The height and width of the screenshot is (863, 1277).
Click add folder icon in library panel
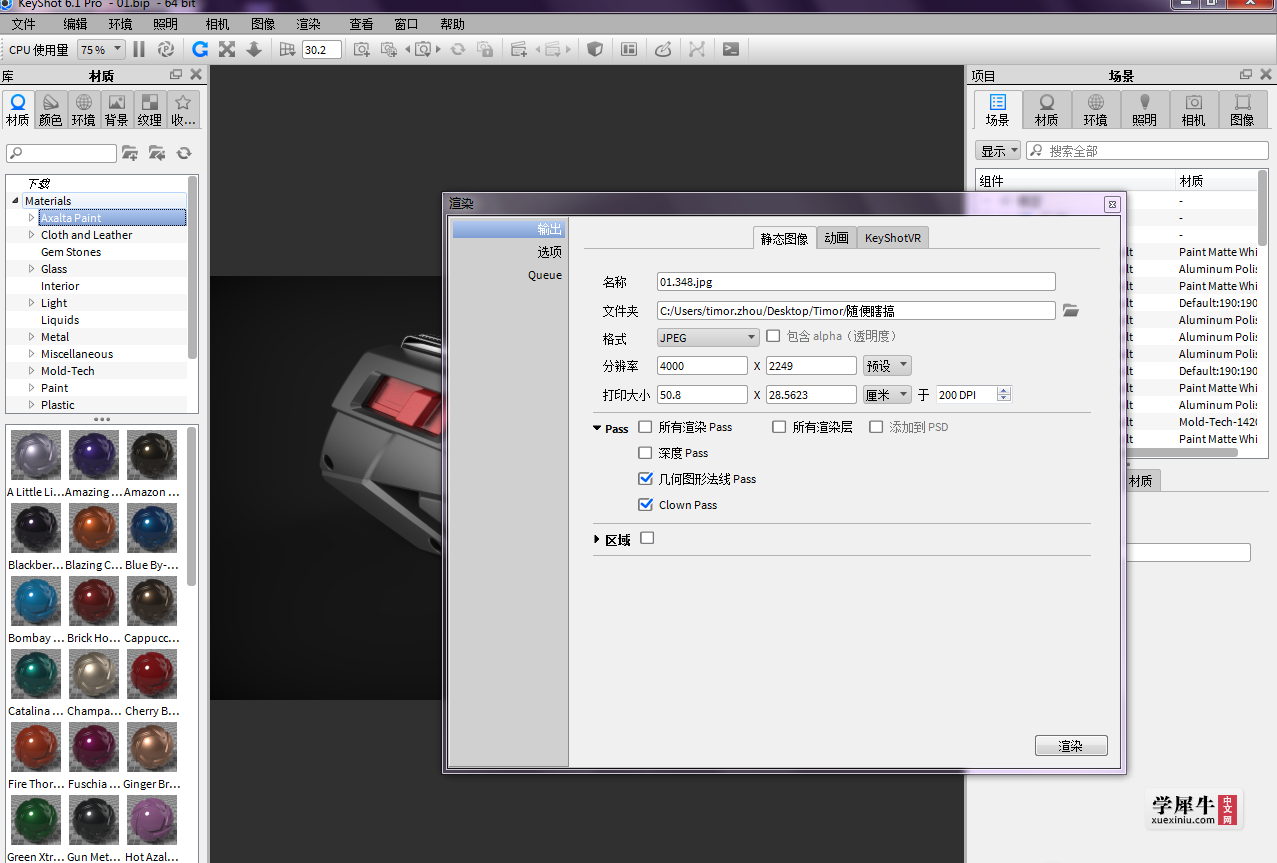coord(130,153)
